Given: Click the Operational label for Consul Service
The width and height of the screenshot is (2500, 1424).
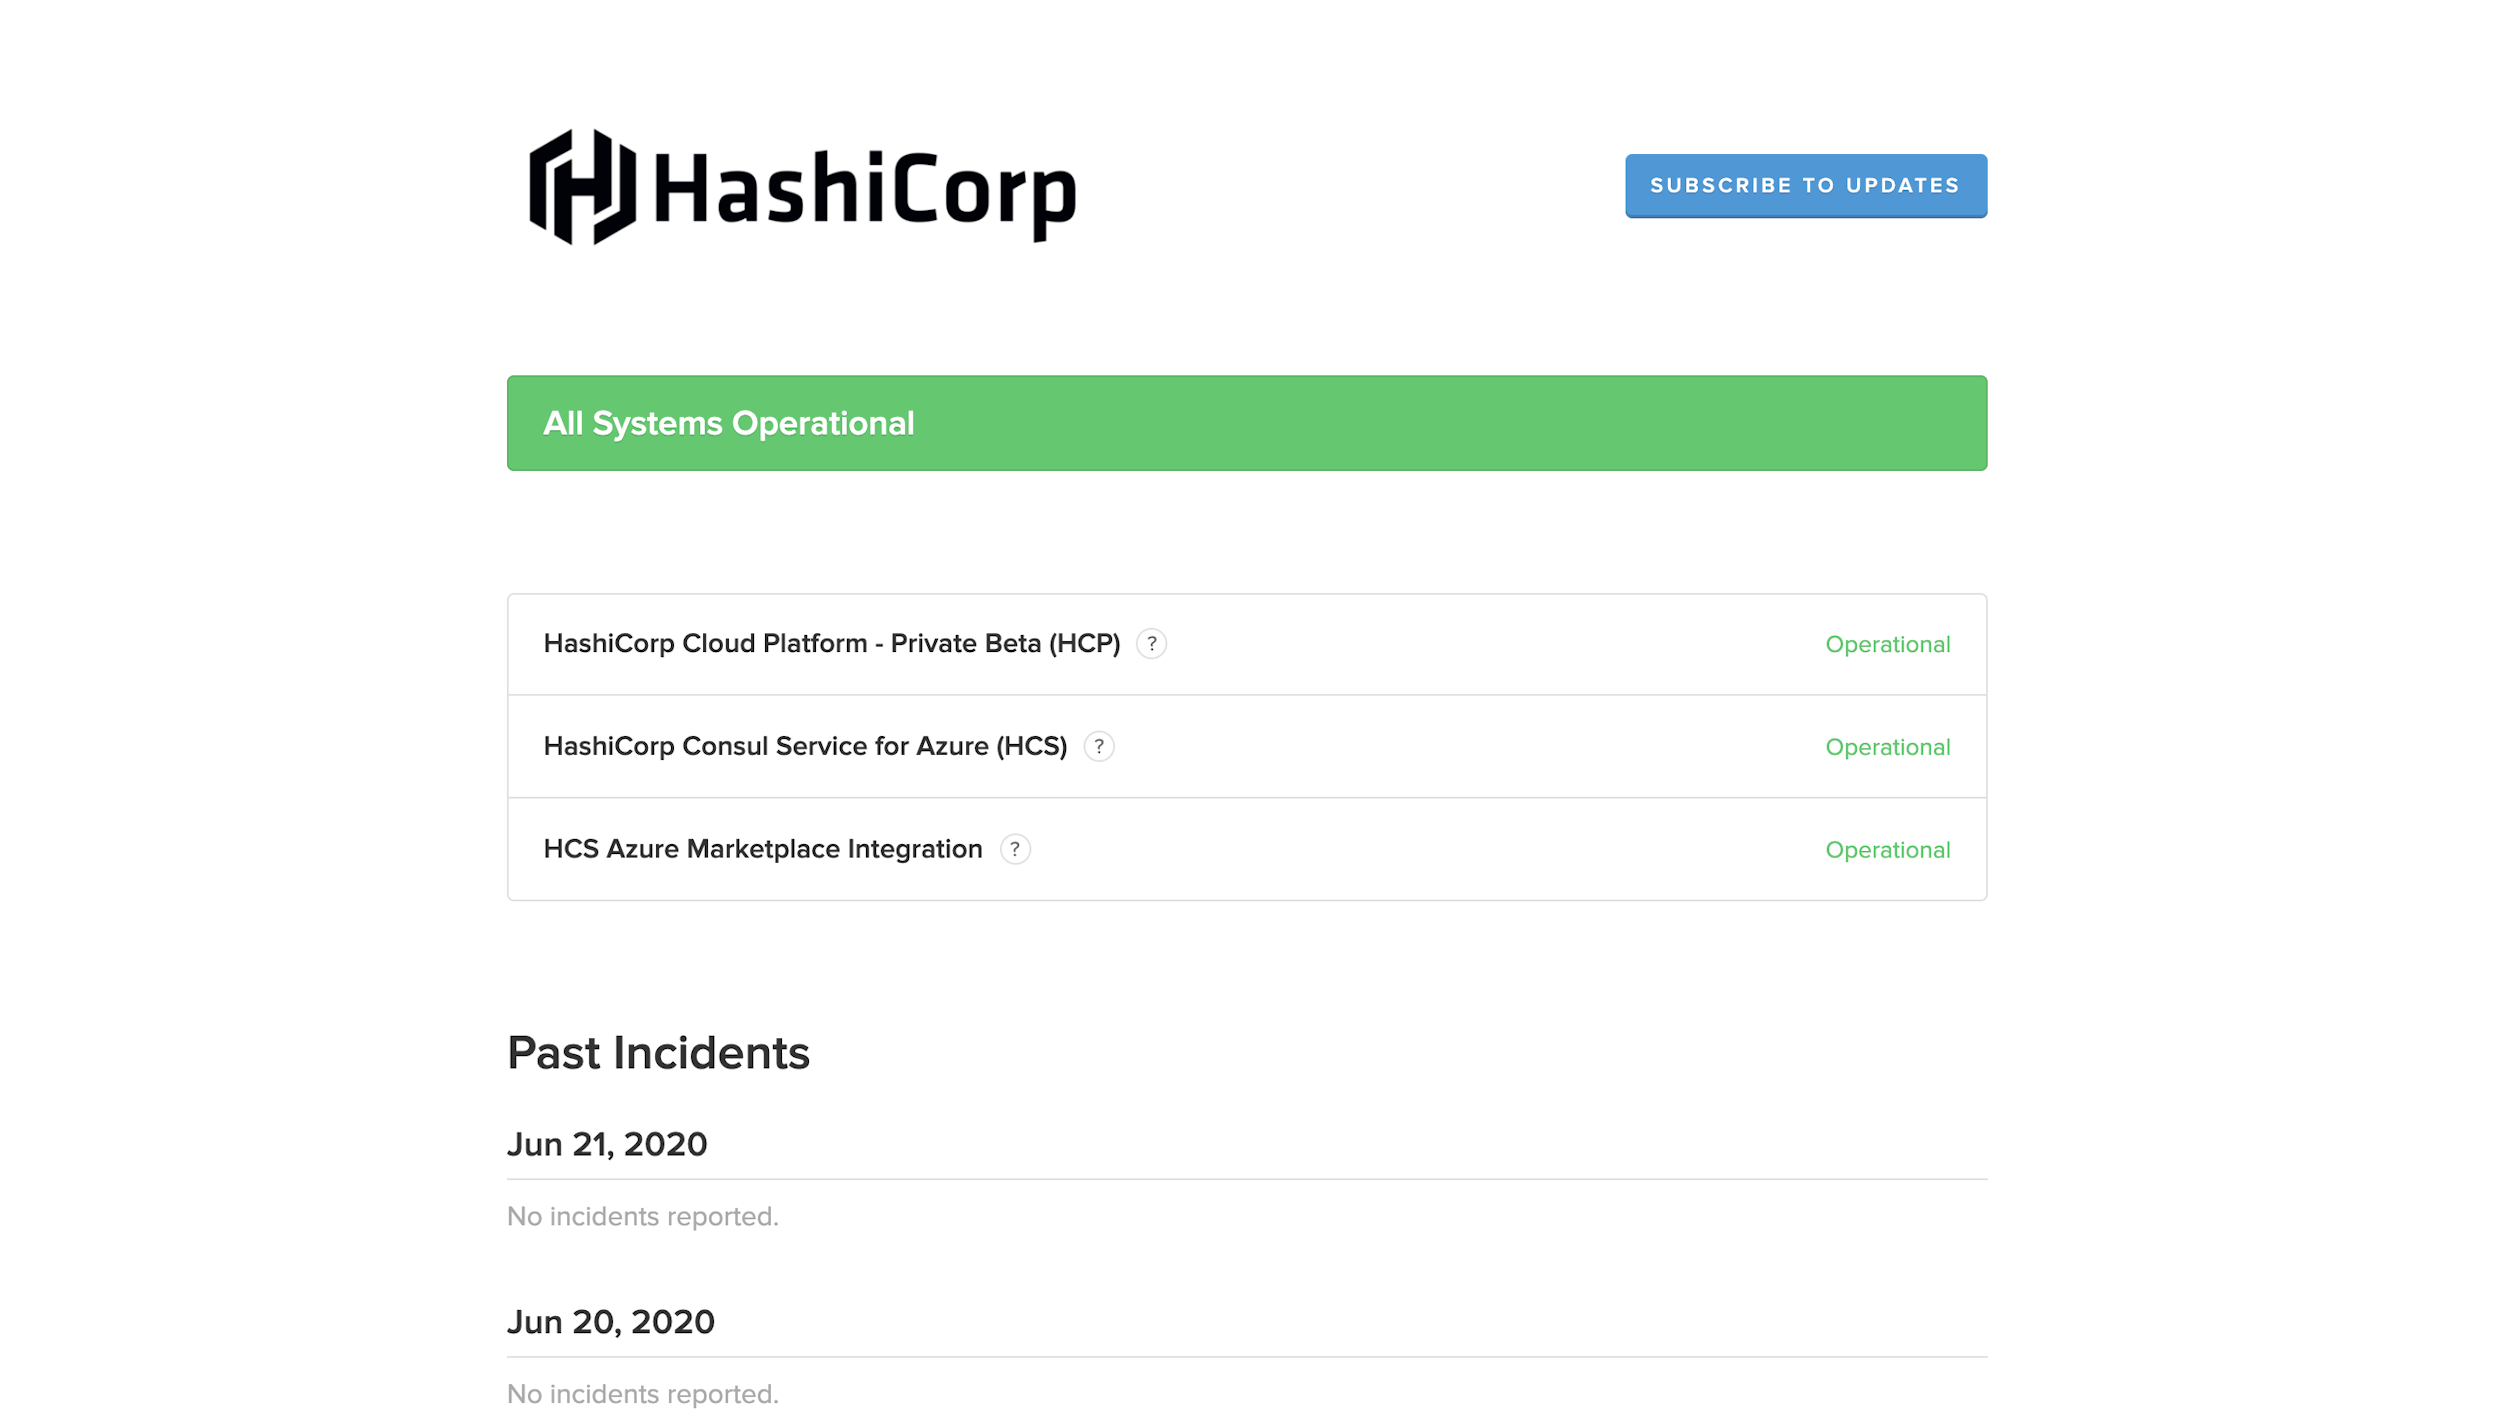Looking at the screenshot, I should (1888, 747).
